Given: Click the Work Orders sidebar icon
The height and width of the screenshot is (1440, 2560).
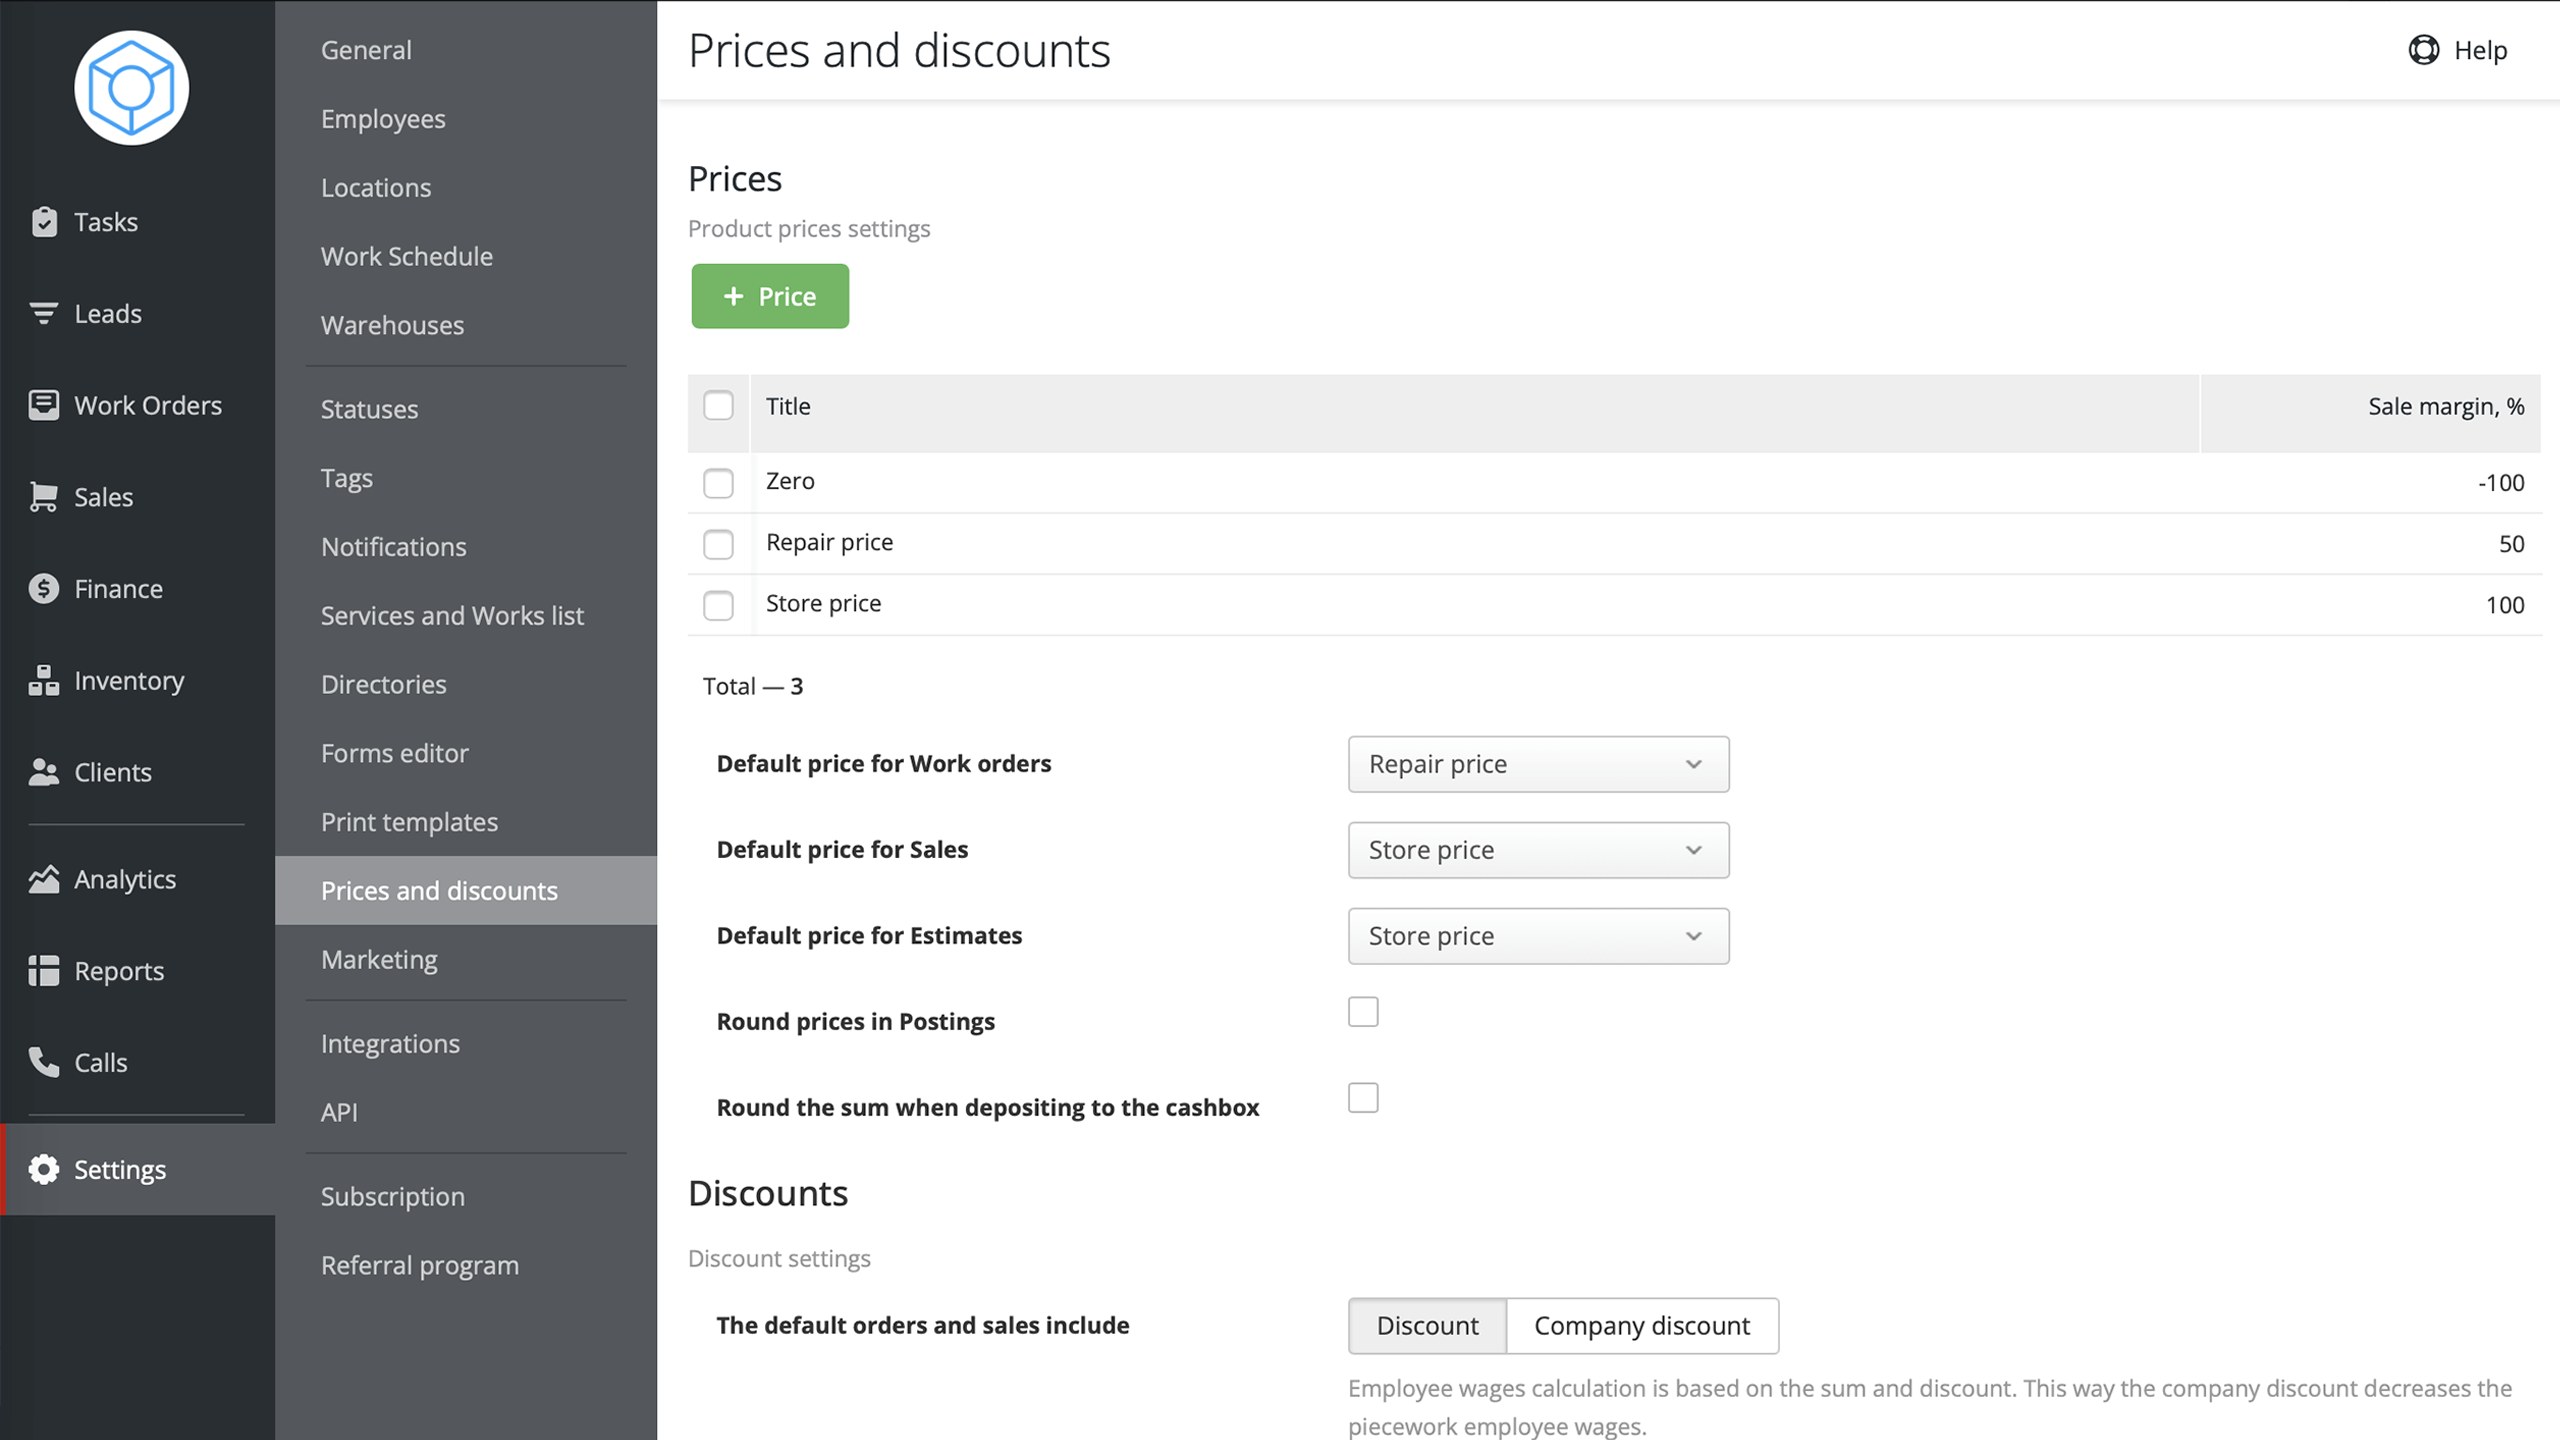Looking at the screenshot, I should [x=44, y=405].
